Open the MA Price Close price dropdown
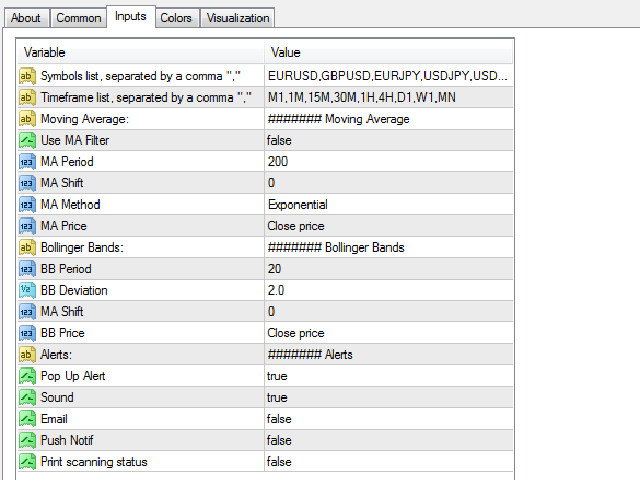The width and height of the screenshot is (640, 480). (389, 226)
